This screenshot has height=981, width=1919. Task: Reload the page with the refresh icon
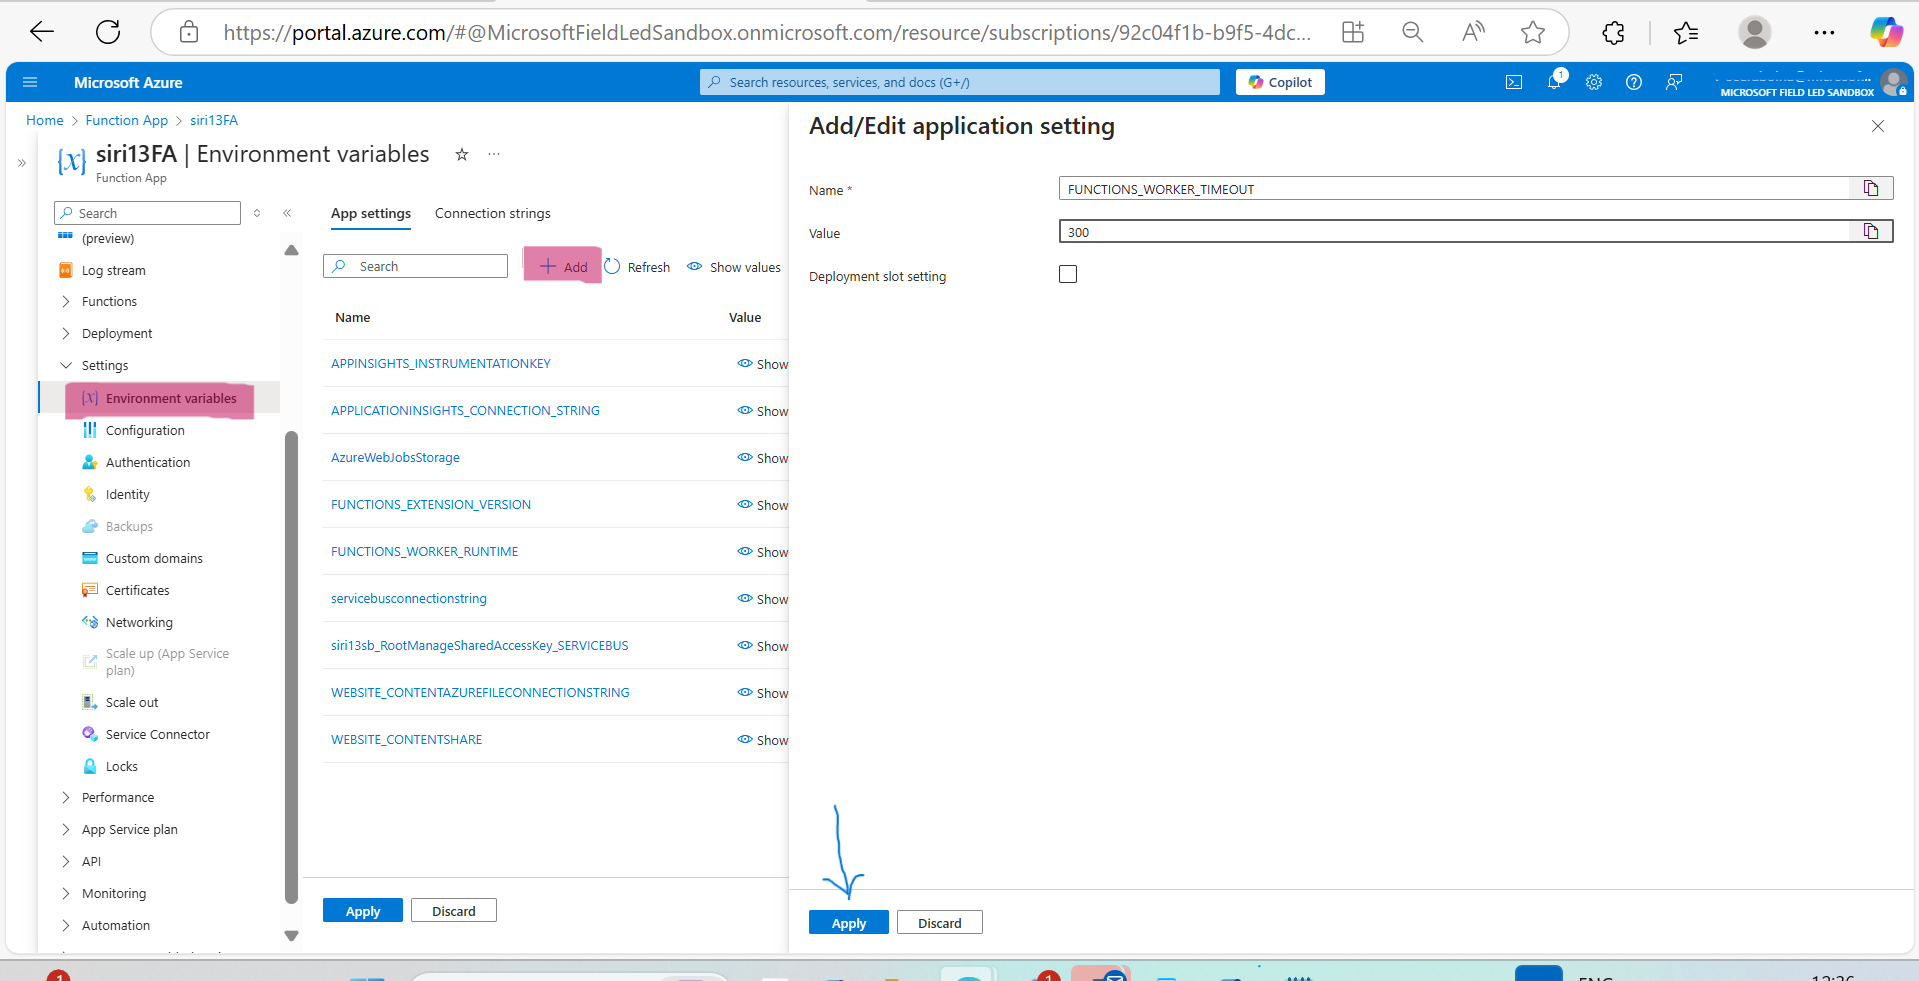pyautogui.click(x=108, y=32)
